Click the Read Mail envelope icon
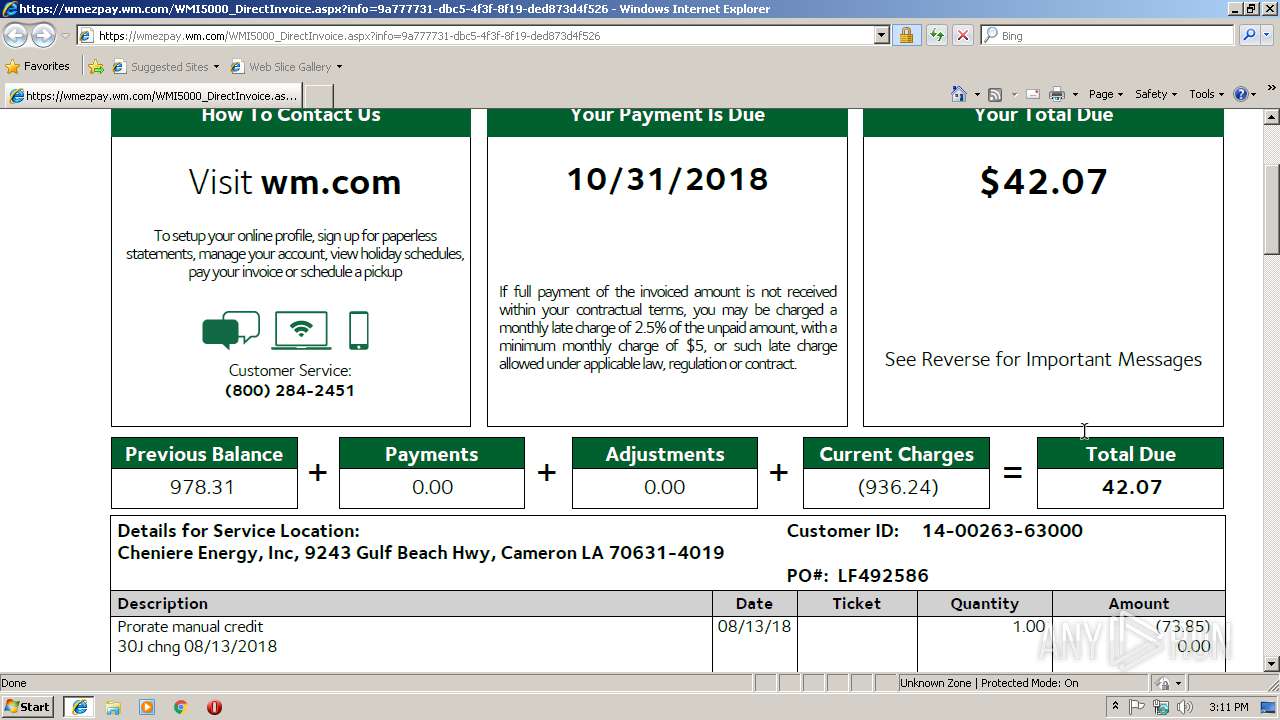Screen dimensions: 1280x720 click(1033, 94)
